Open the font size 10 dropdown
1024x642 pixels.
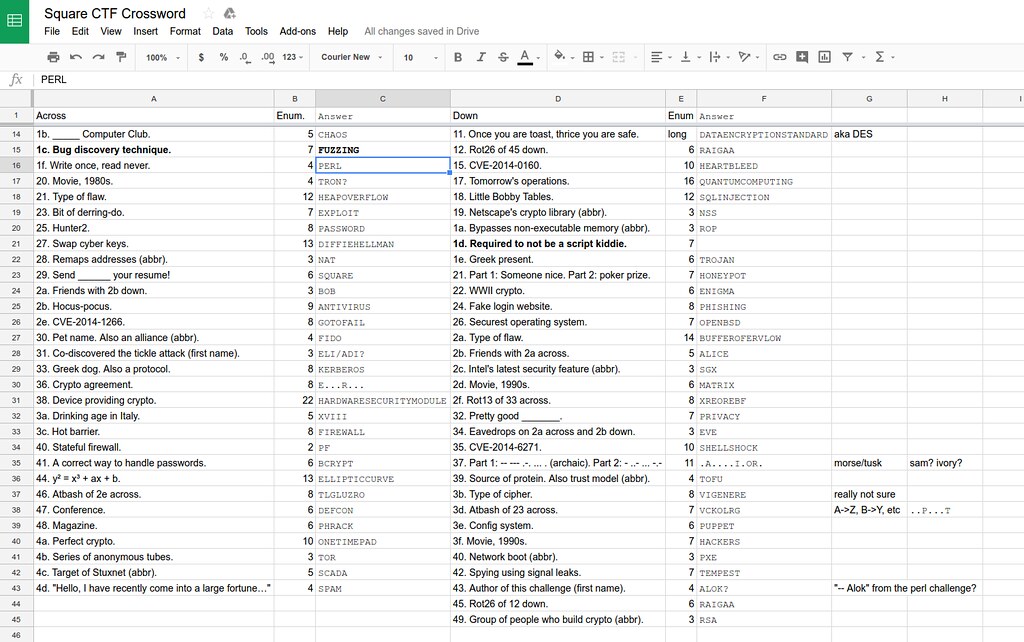click(x=421, y=57)
